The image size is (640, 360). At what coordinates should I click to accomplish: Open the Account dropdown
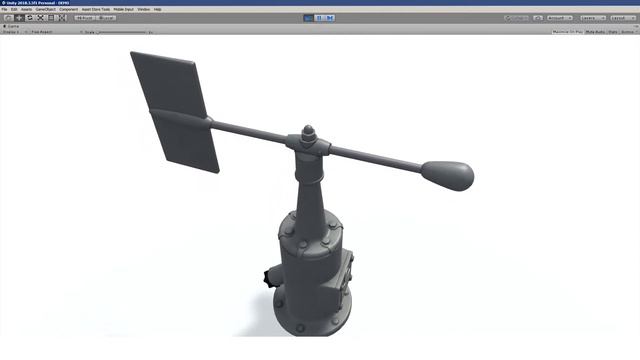(x=560, y=18)
